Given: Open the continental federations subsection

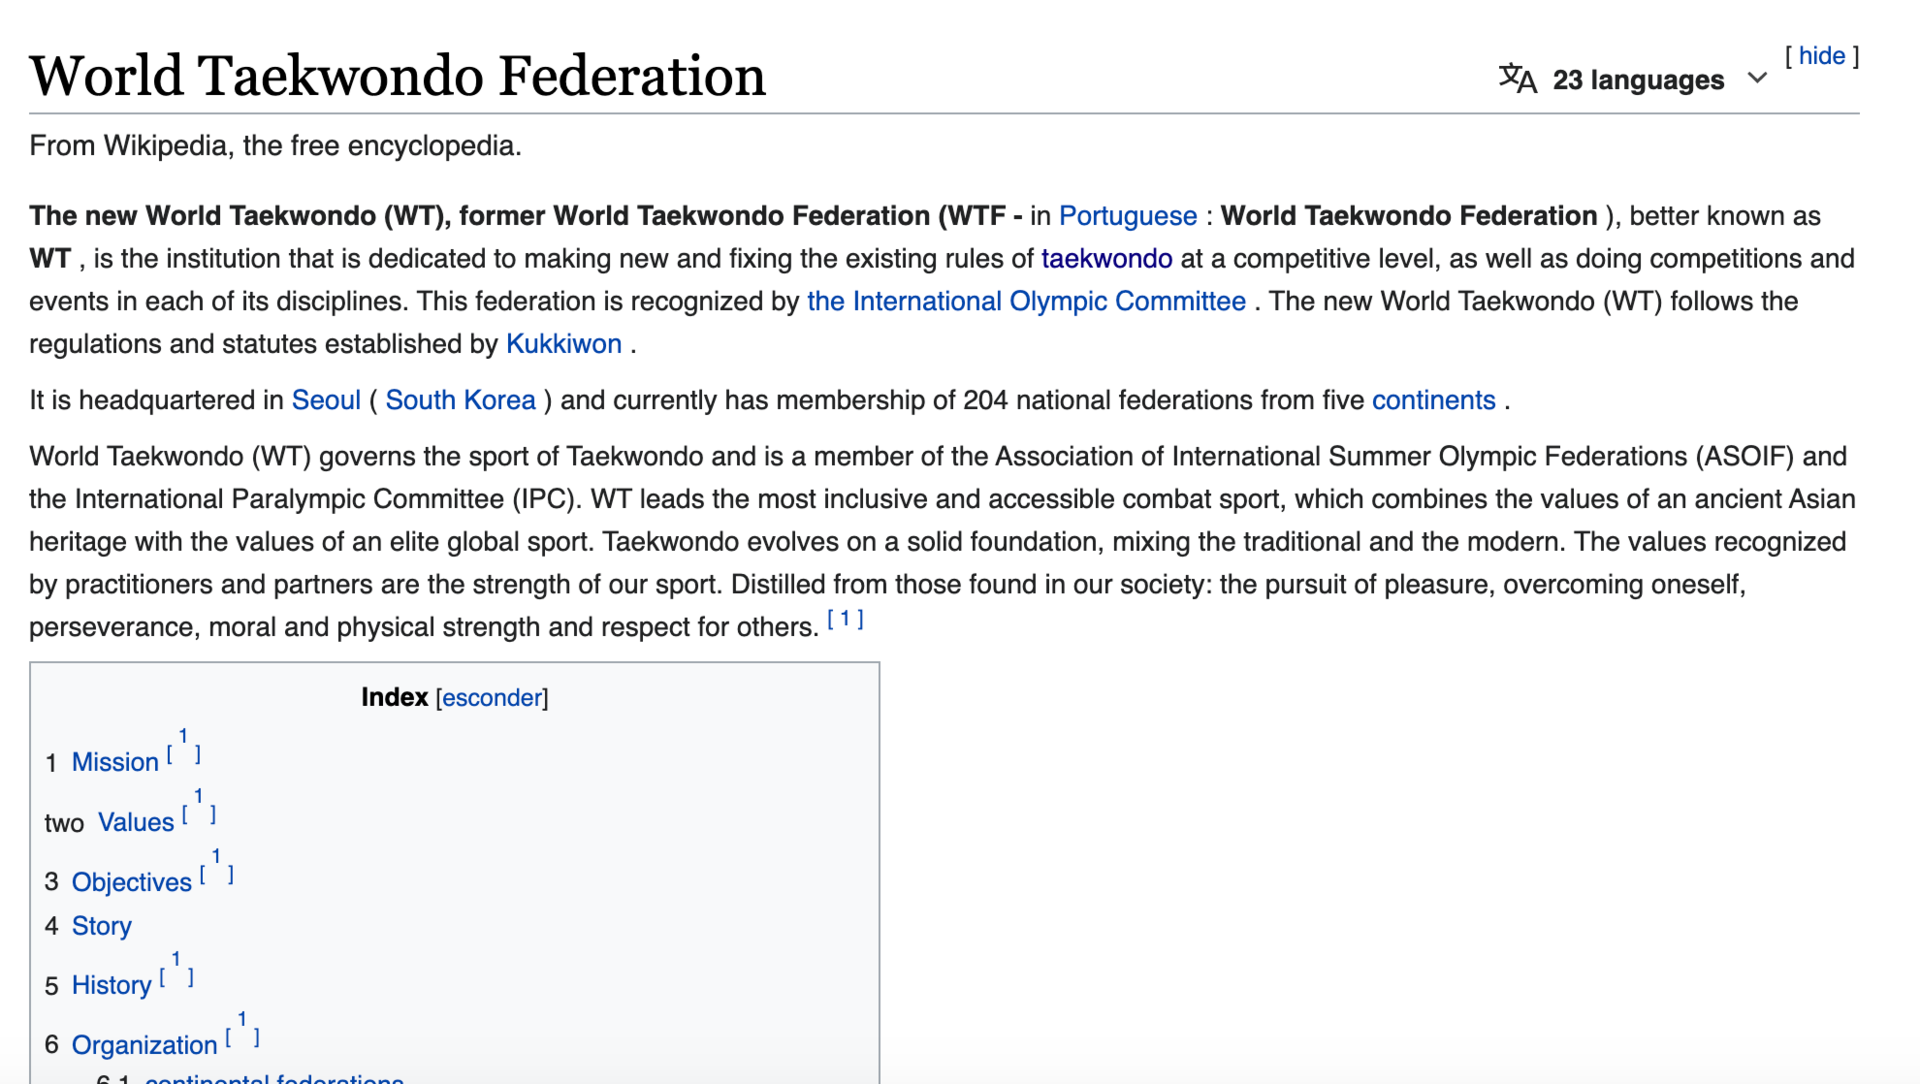Looking at the screenshot, I should 274,1078.
